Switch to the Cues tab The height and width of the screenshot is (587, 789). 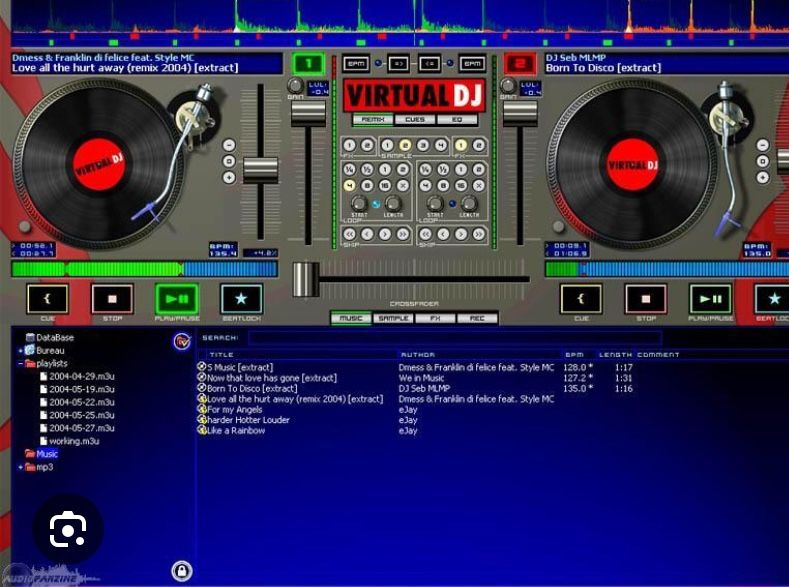tap(415, 120)
